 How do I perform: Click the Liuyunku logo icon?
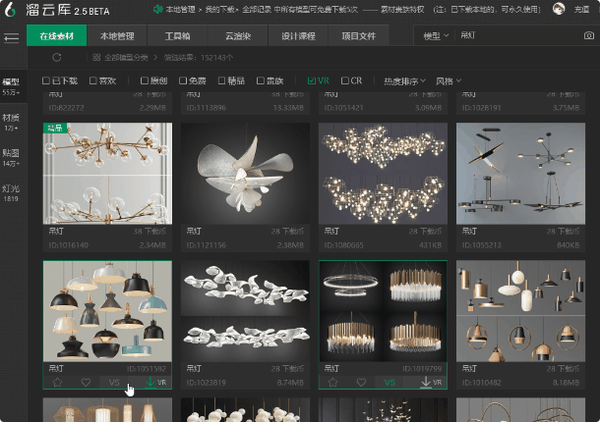coord(10,10)
